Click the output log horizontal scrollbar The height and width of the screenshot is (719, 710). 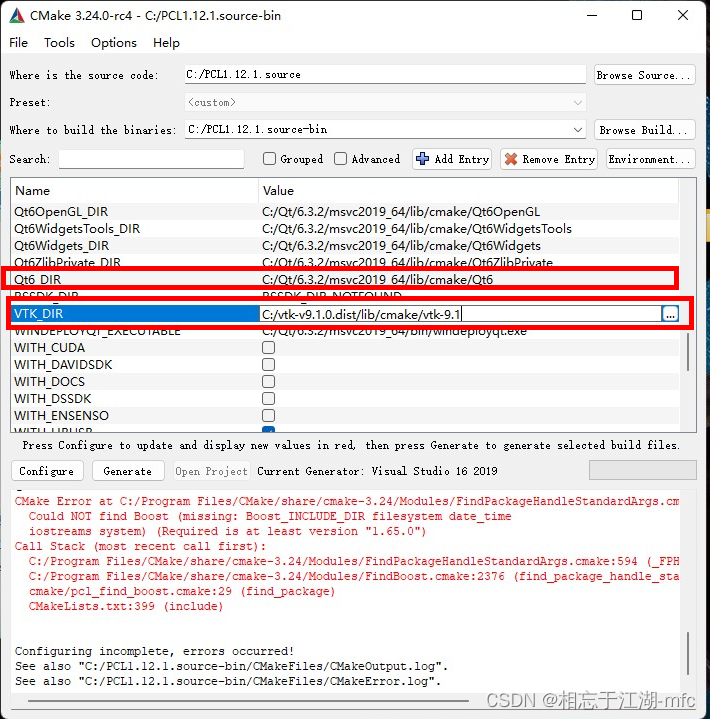point(248,700)
